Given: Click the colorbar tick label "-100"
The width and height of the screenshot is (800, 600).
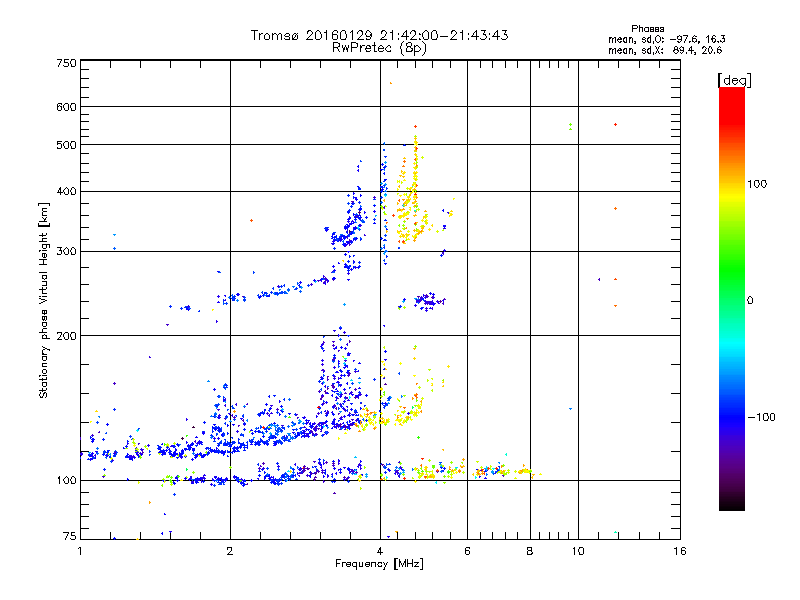Looking at the screenshot, I should click(x=761, y=417).
